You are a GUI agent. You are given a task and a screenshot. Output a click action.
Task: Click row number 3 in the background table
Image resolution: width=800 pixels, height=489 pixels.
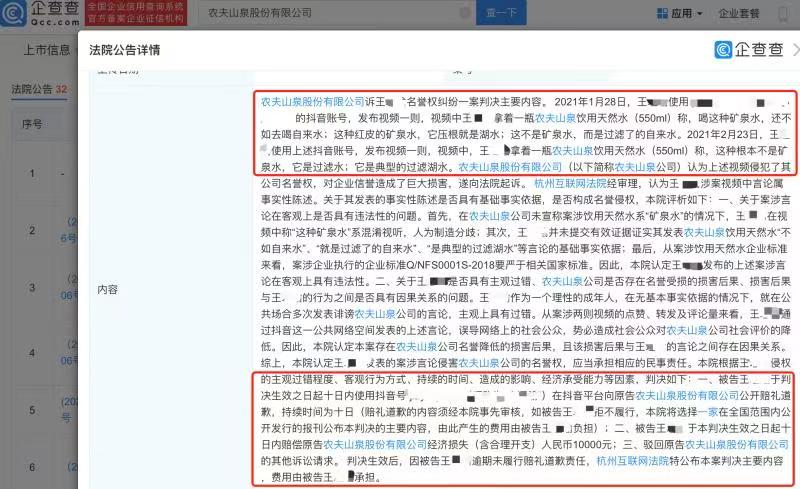tap(32, 287)
